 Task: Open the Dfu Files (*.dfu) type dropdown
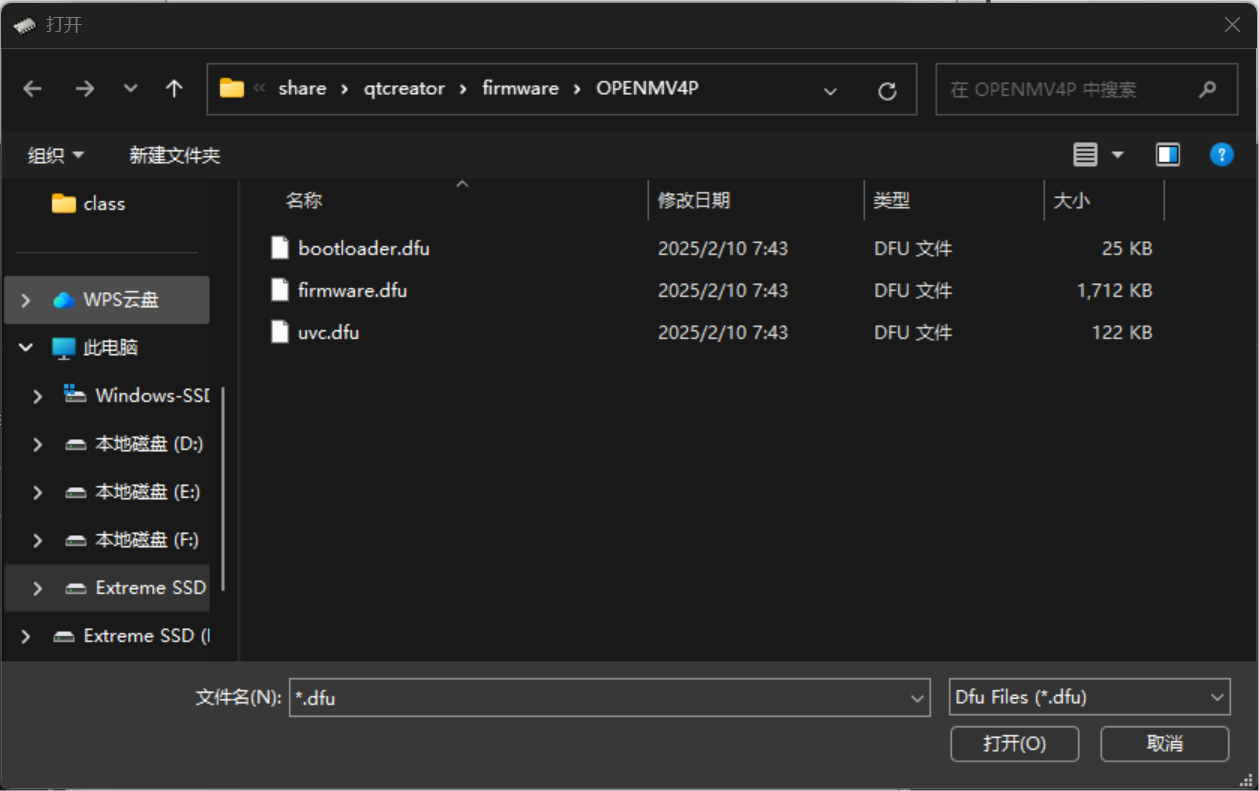[x=1219, y=697]
